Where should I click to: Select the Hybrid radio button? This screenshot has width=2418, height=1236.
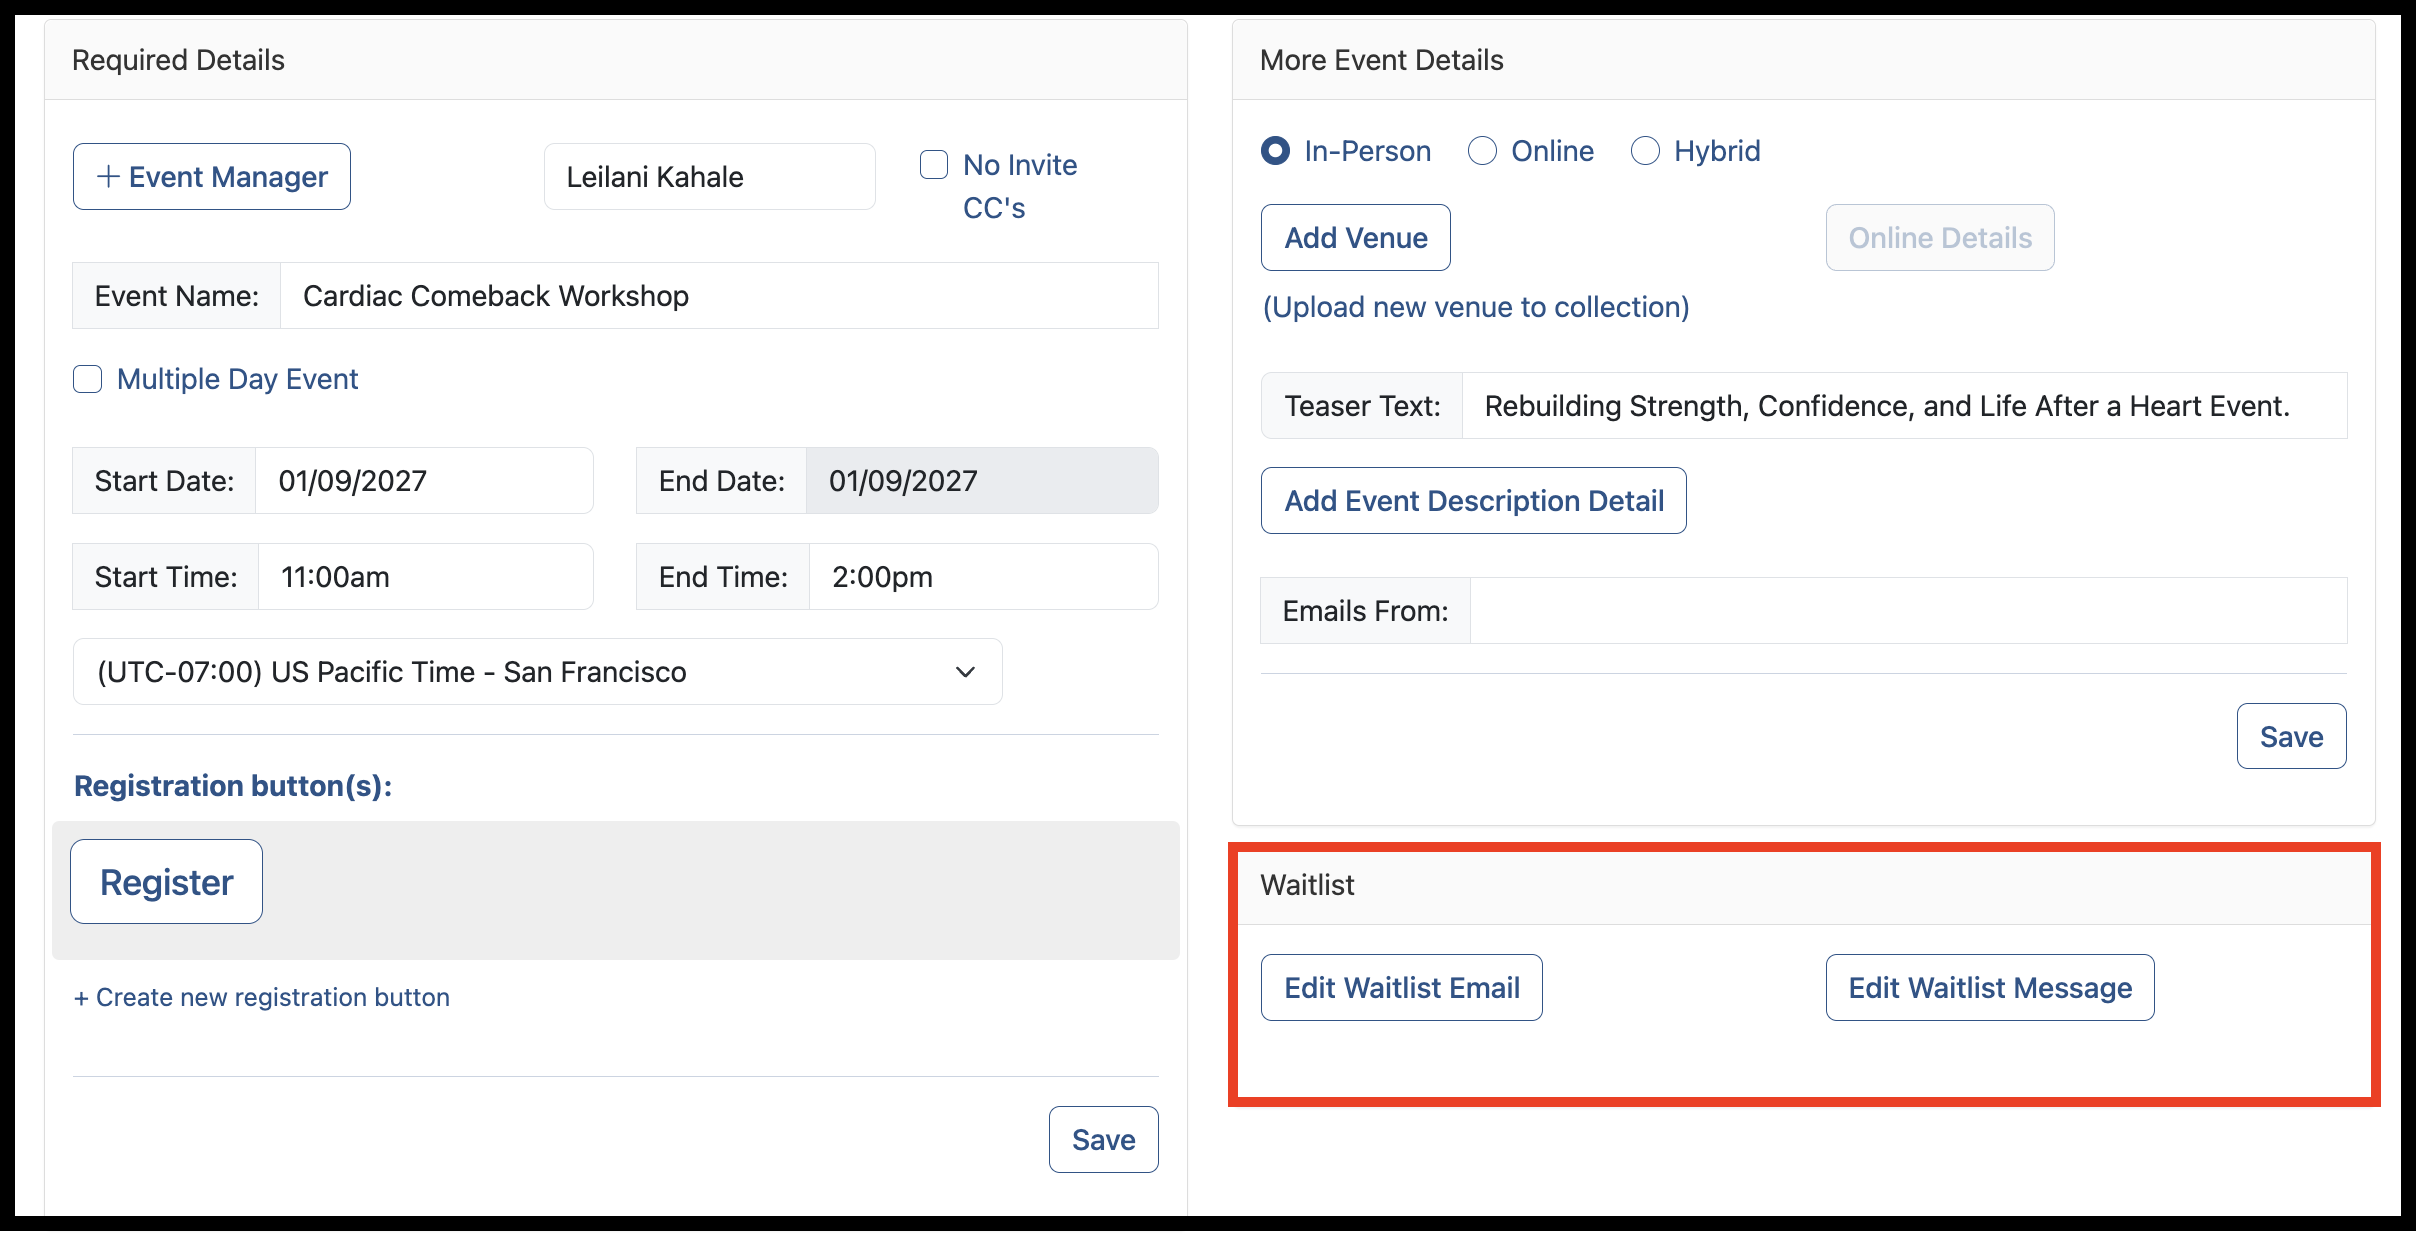1645,151
